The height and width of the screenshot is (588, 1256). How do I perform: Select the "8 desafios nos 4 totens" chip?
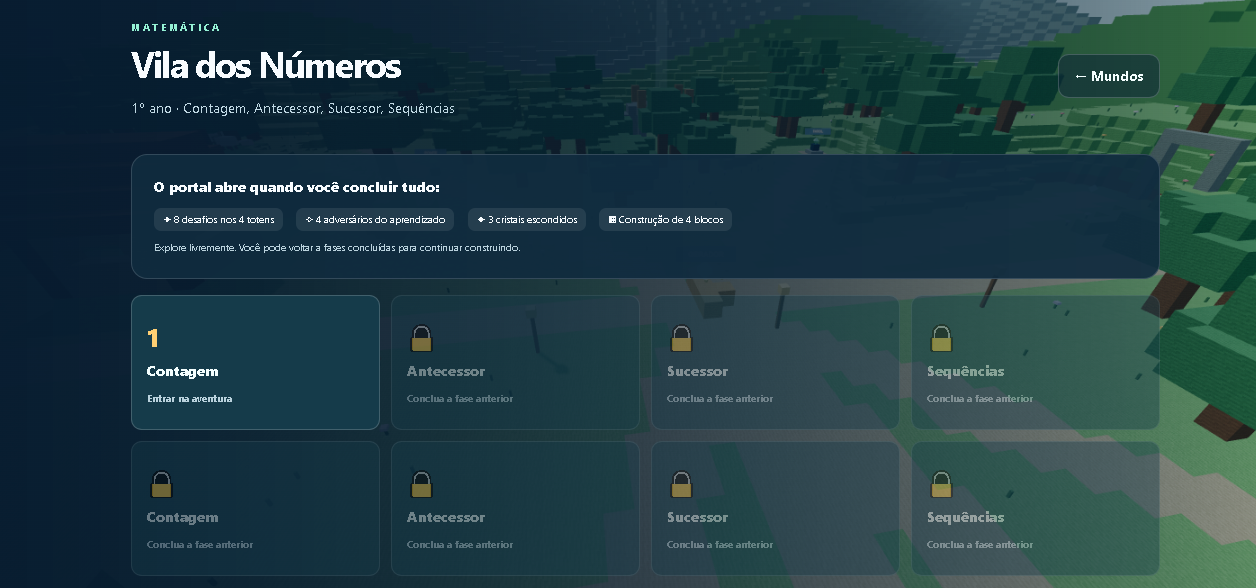click(219, 219)
